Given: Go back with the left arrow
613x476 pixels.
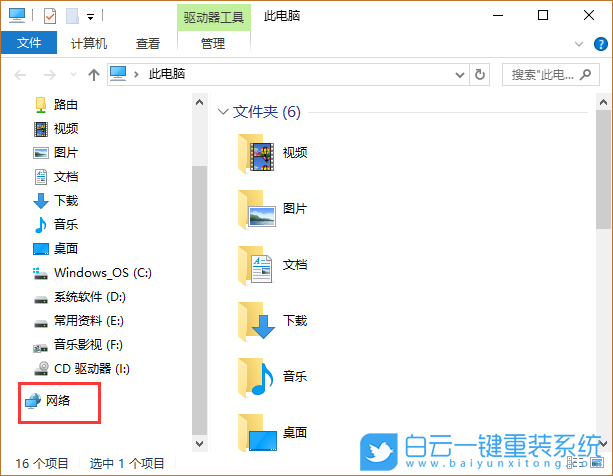Looking at the screenshot, I should [20, 75].
